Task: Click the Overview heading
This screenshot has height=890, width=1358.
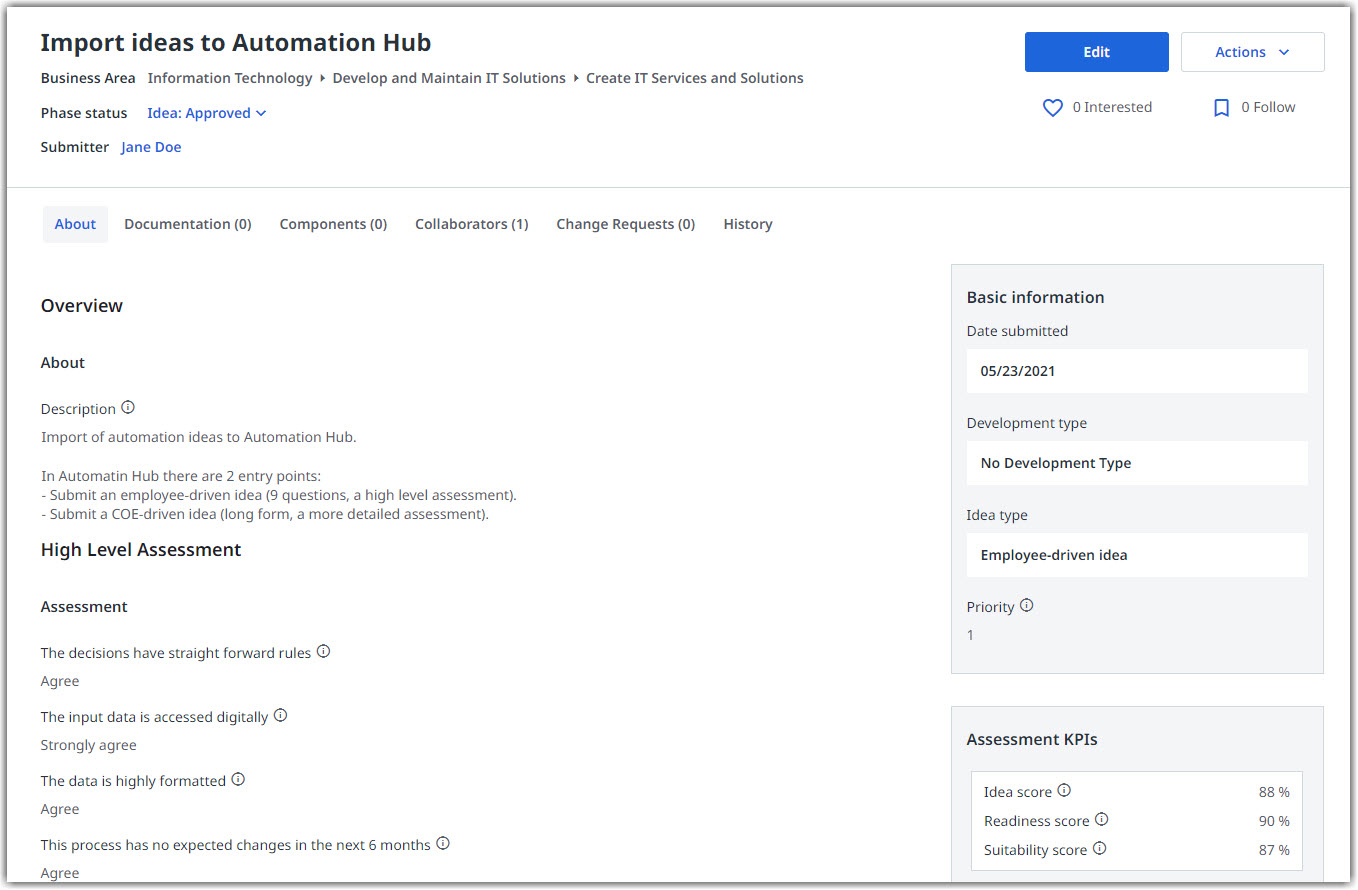Action: [x=82, y=306]
